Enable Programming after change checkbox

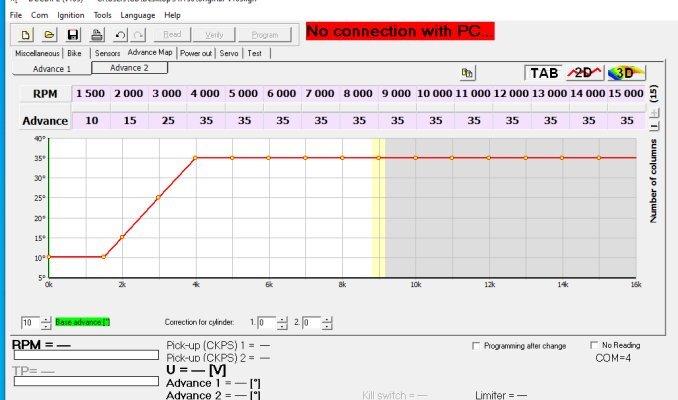[476, 346]
